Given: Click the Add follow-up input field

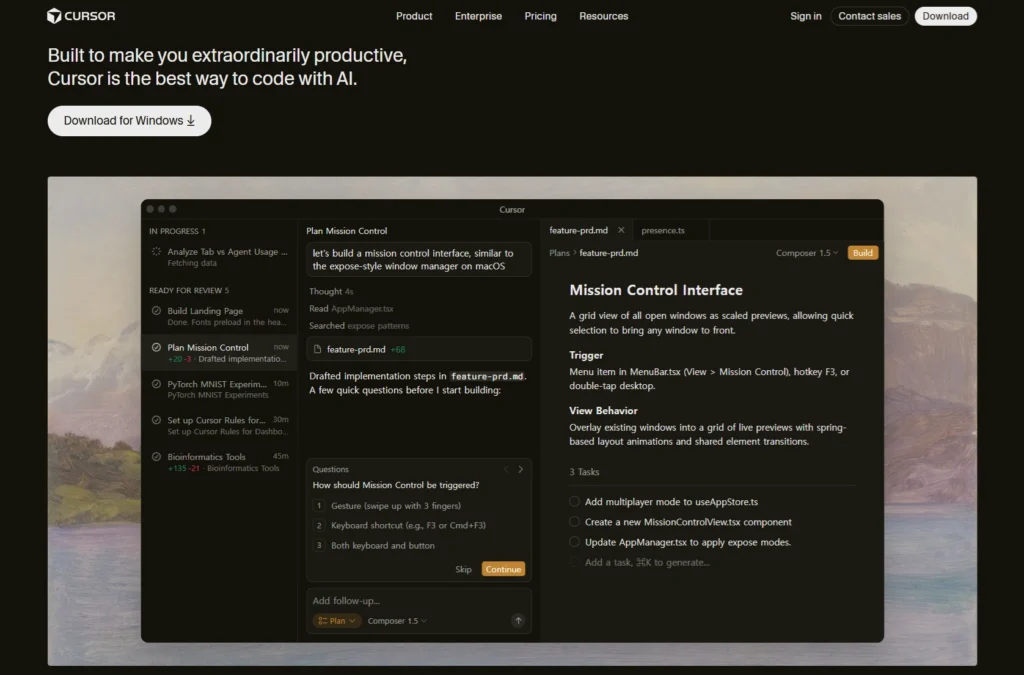Looking at the screenshot, I should click(x=419, y=601).
